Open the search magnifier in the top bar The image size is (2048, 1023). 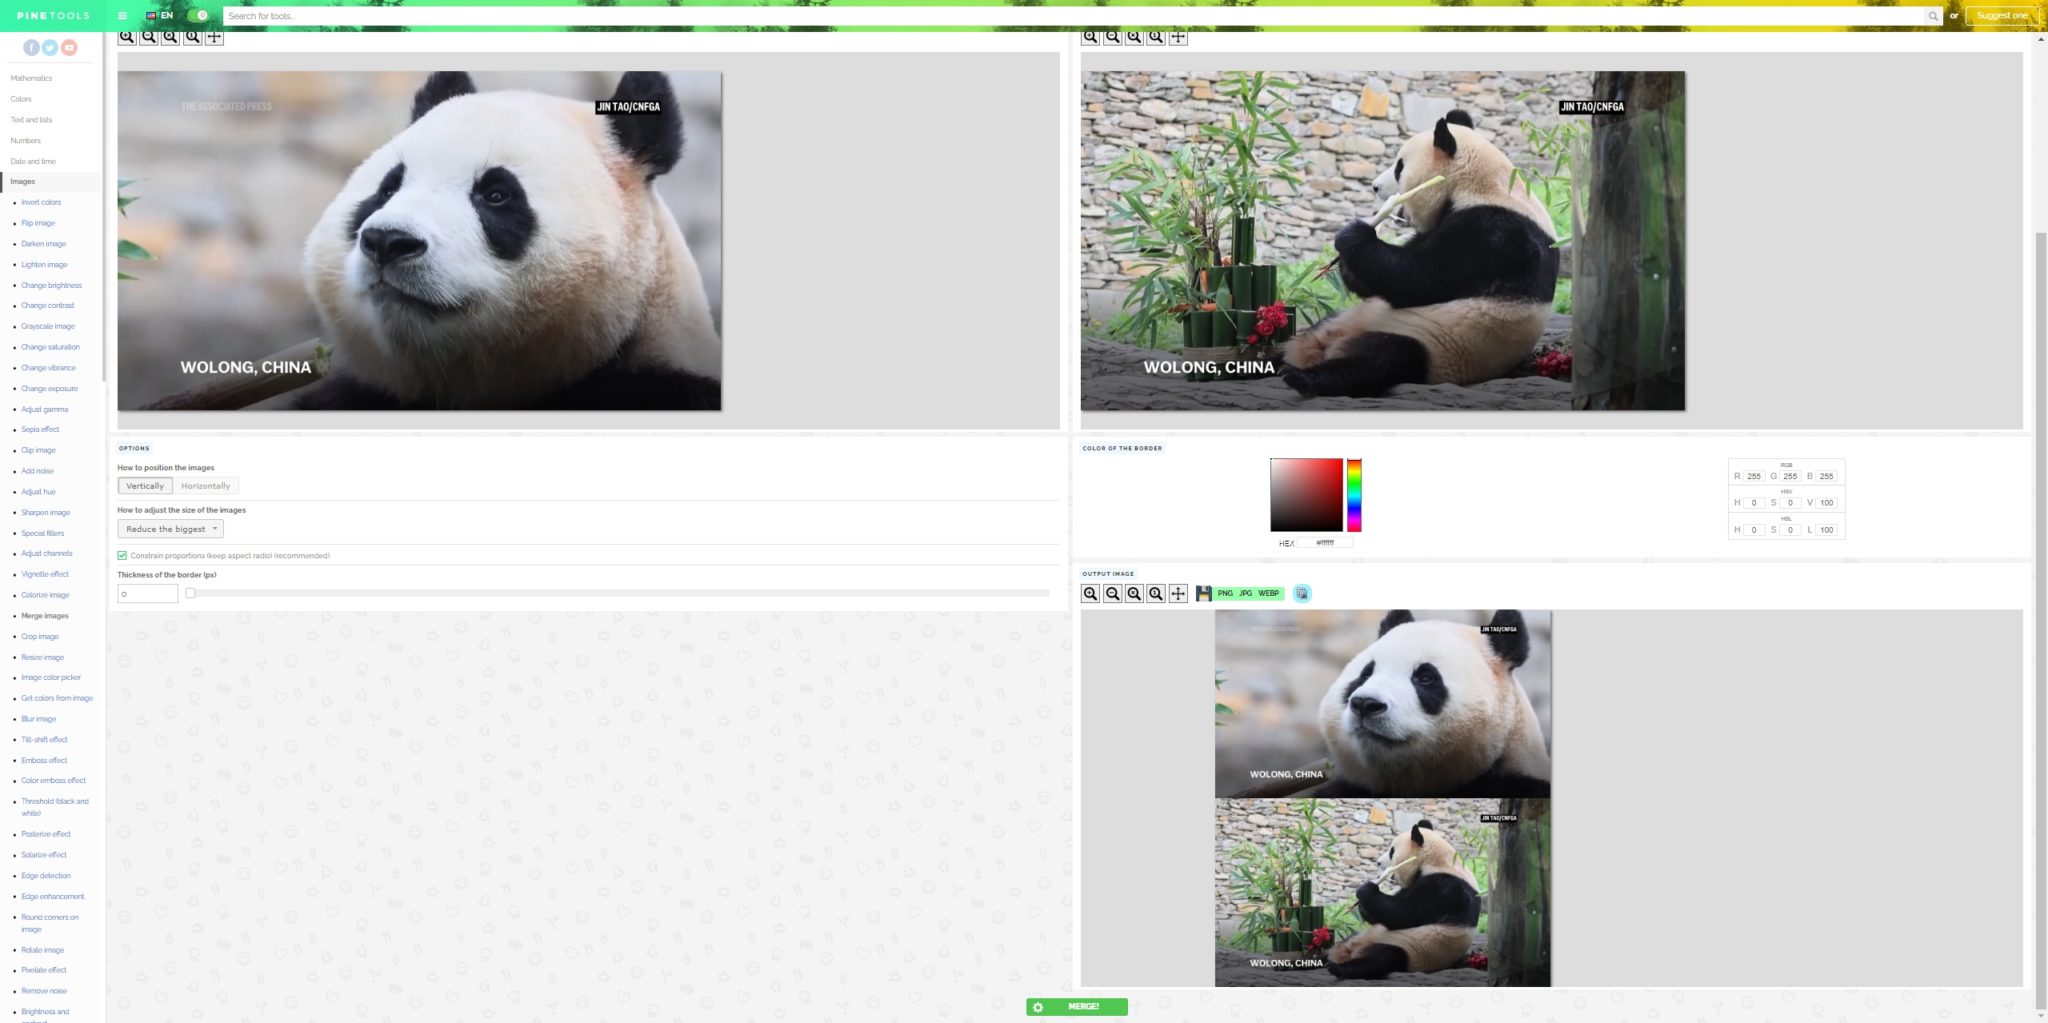(1934, 16)
